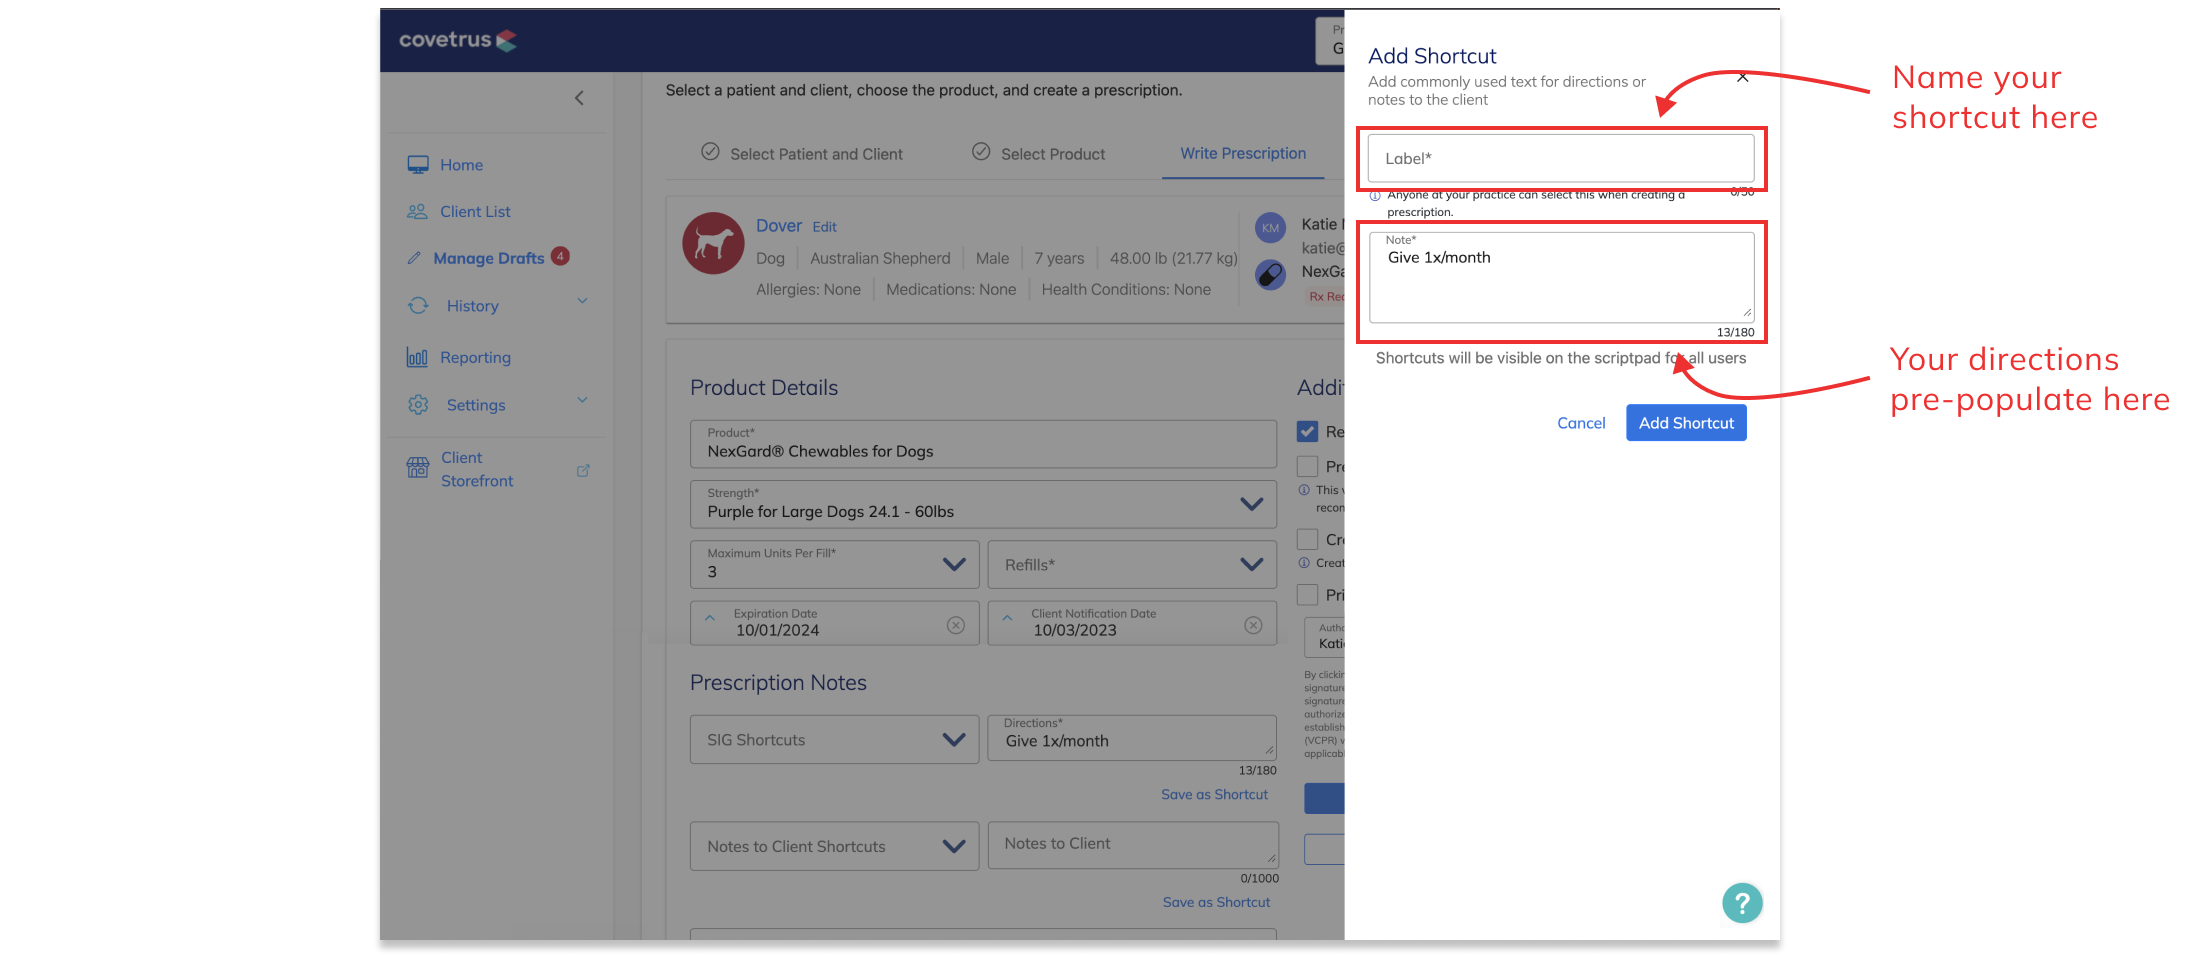This screenshot has height=958, width=2200.
Task: Click Save as Shortcut under Directions
Action: (1215, 794)
